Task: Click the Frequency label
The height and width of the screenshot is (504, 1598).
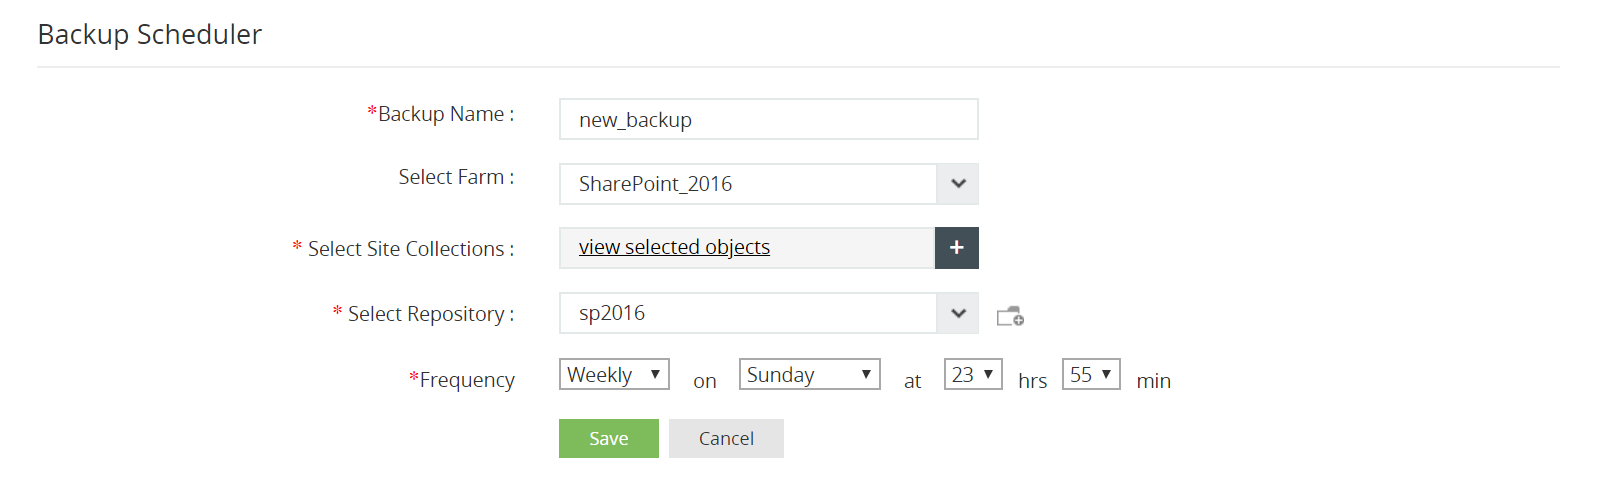Action: (x=466, y=380)
